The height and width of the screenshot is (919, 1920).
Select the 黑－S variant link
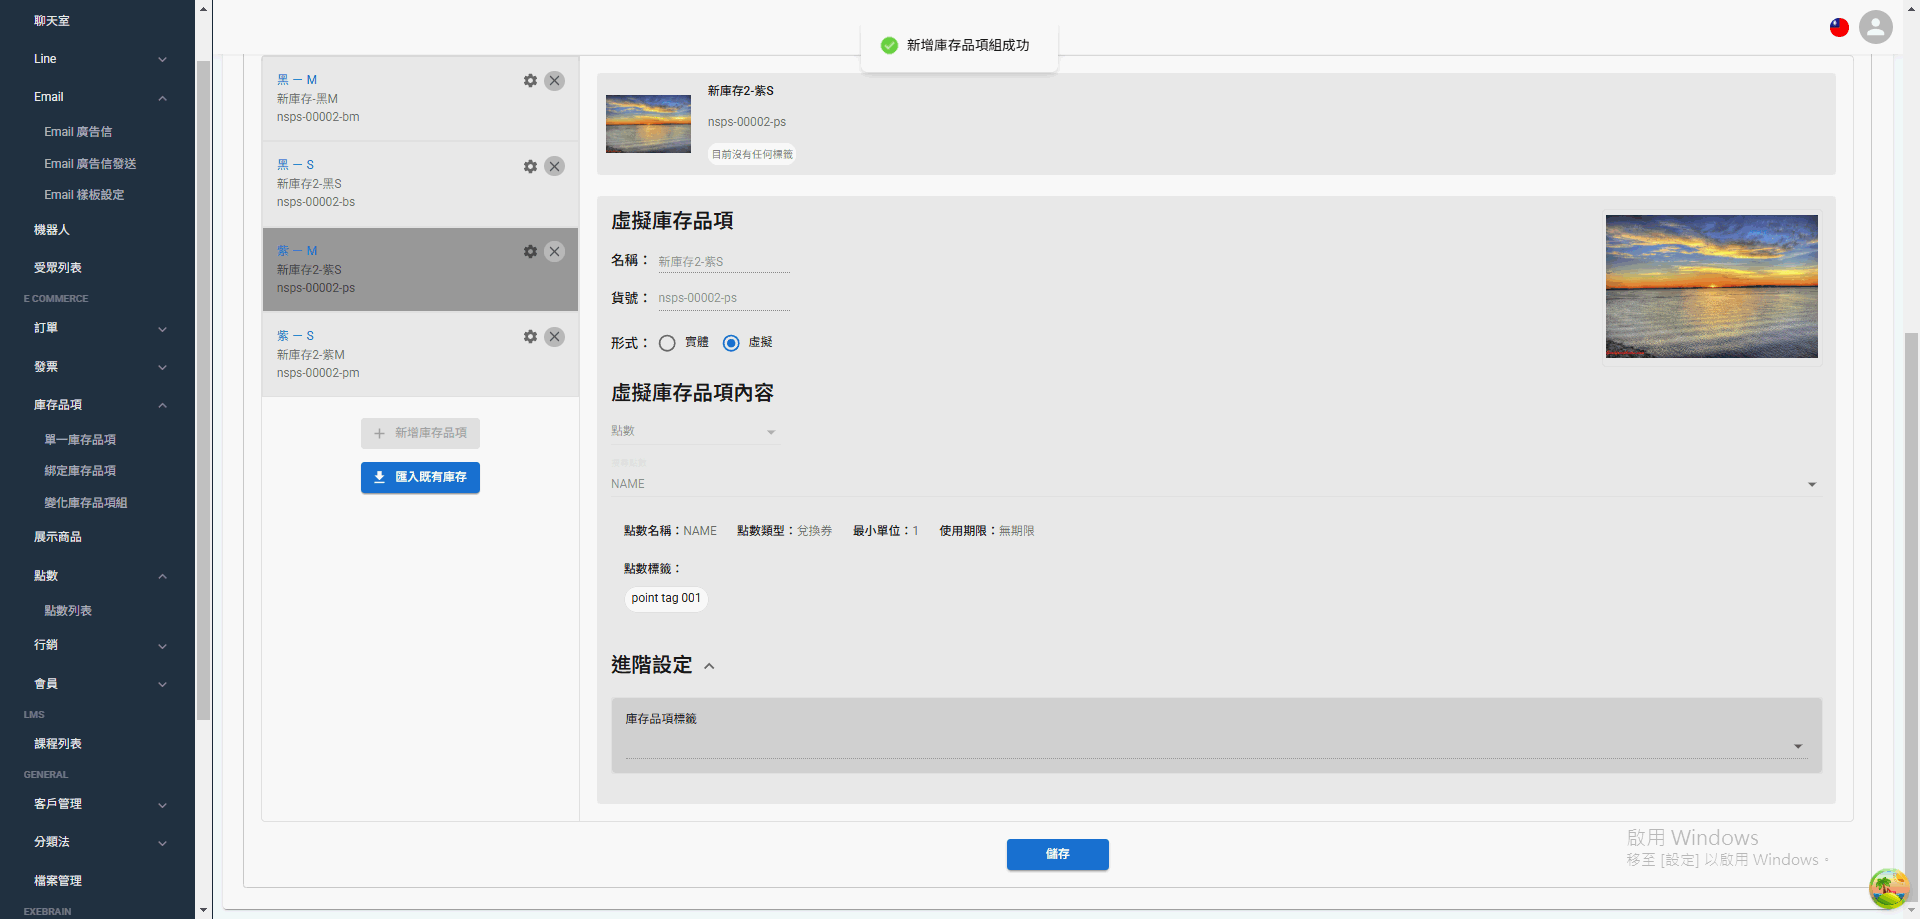296,165
